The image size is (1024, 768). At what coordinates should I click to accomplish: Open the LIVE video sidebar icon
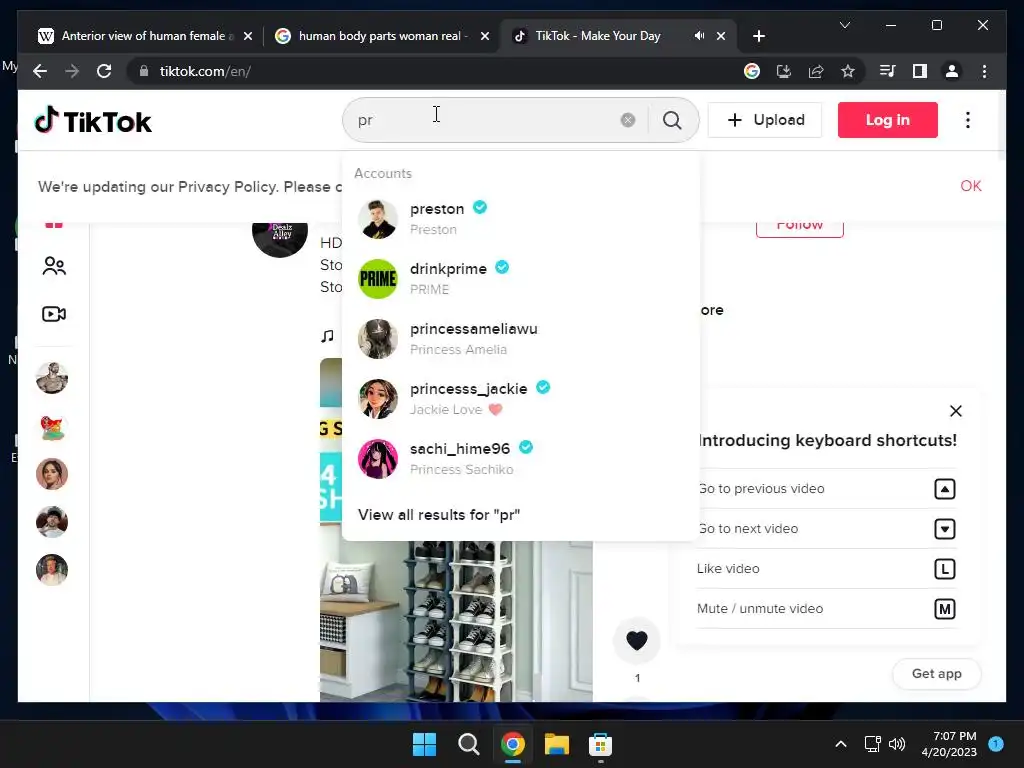coord(54,314)
